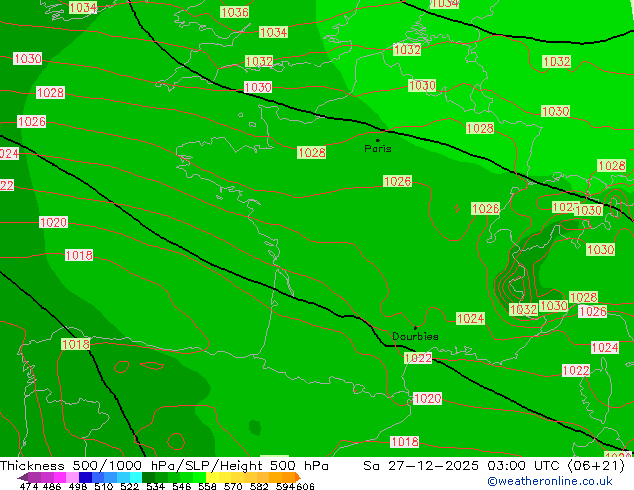This screenshot has height=490, width=634.
Task: Select the 1036 isobar pressure label
Action: (235, 12)
